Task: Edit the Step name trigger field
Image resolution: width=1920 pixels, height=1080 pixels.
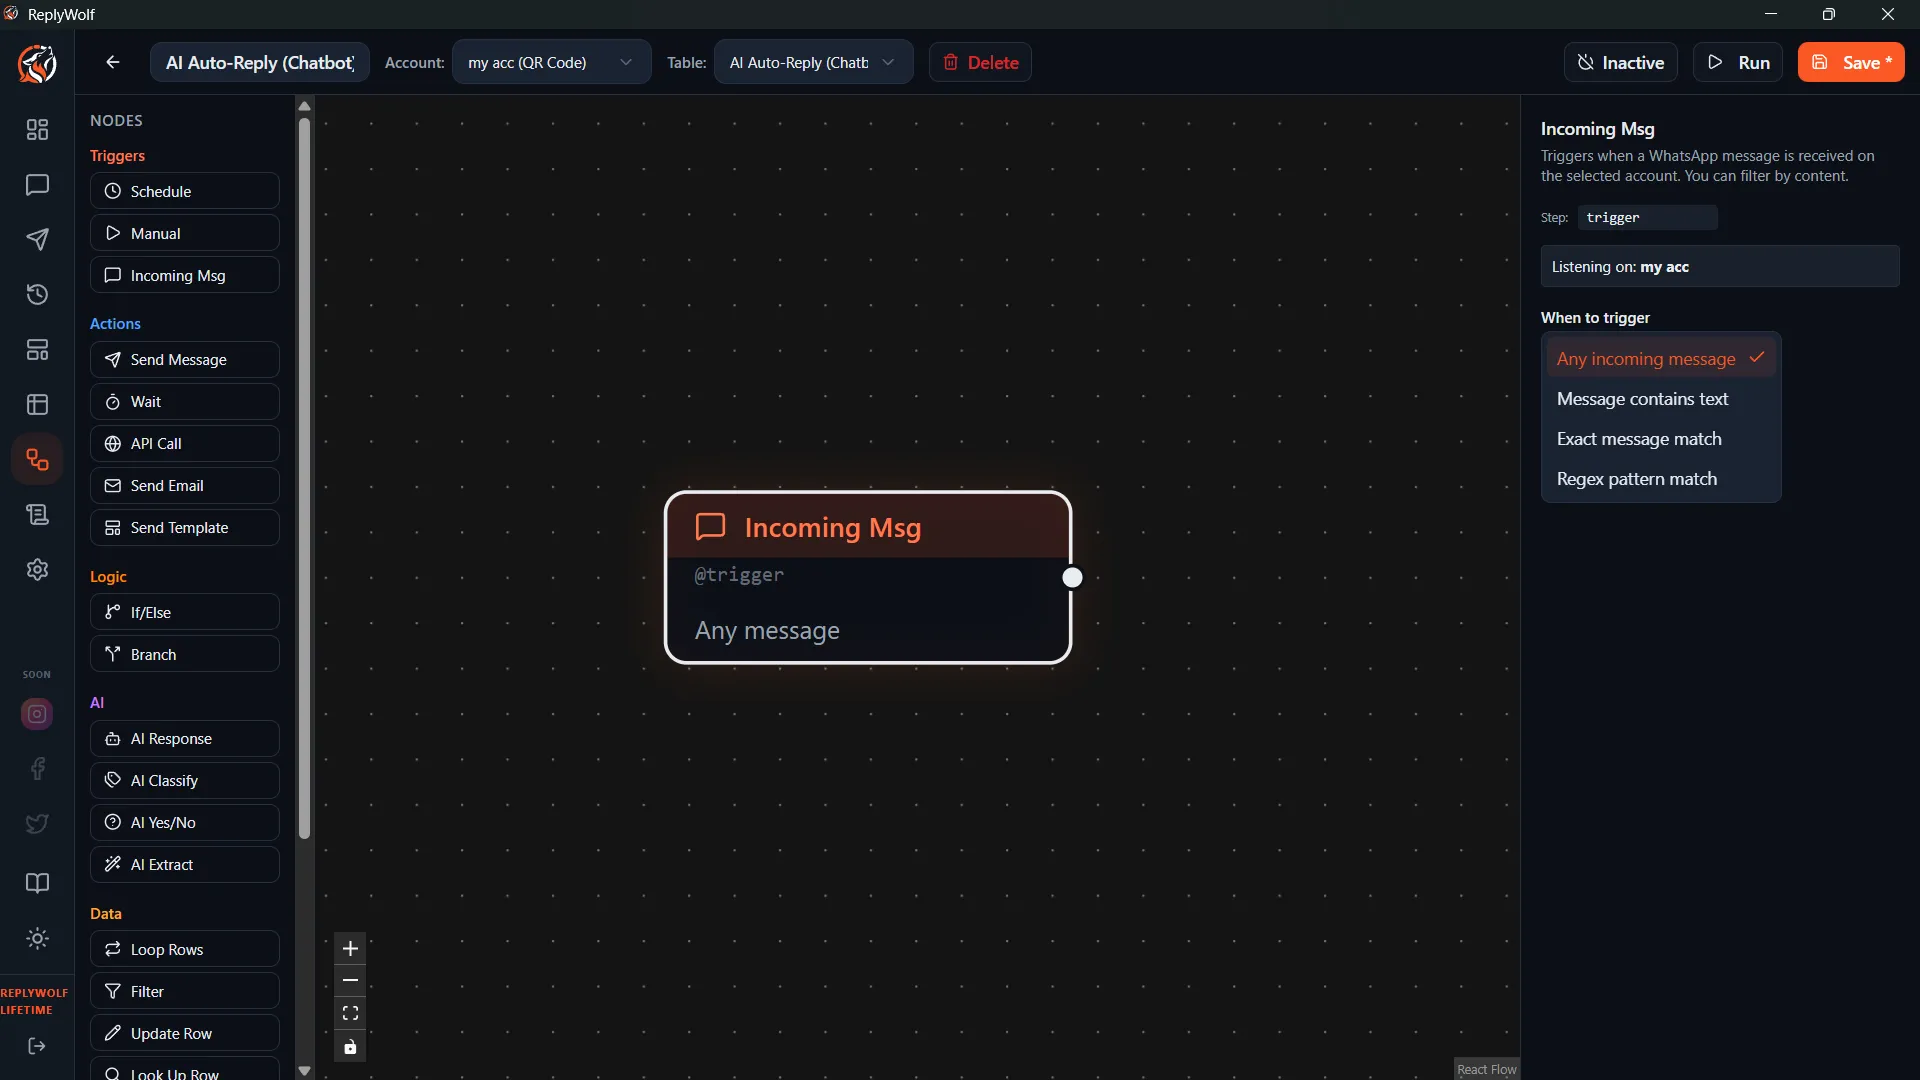Action: (x=1647, y=217)
